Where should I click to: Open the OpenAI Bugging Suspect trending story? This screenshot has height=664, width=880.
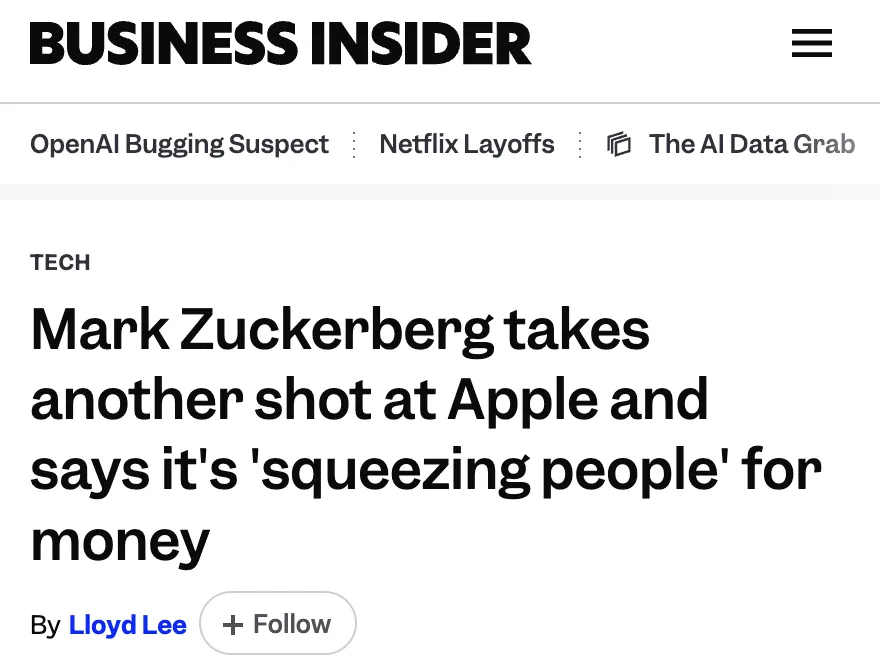coord(179,144)
